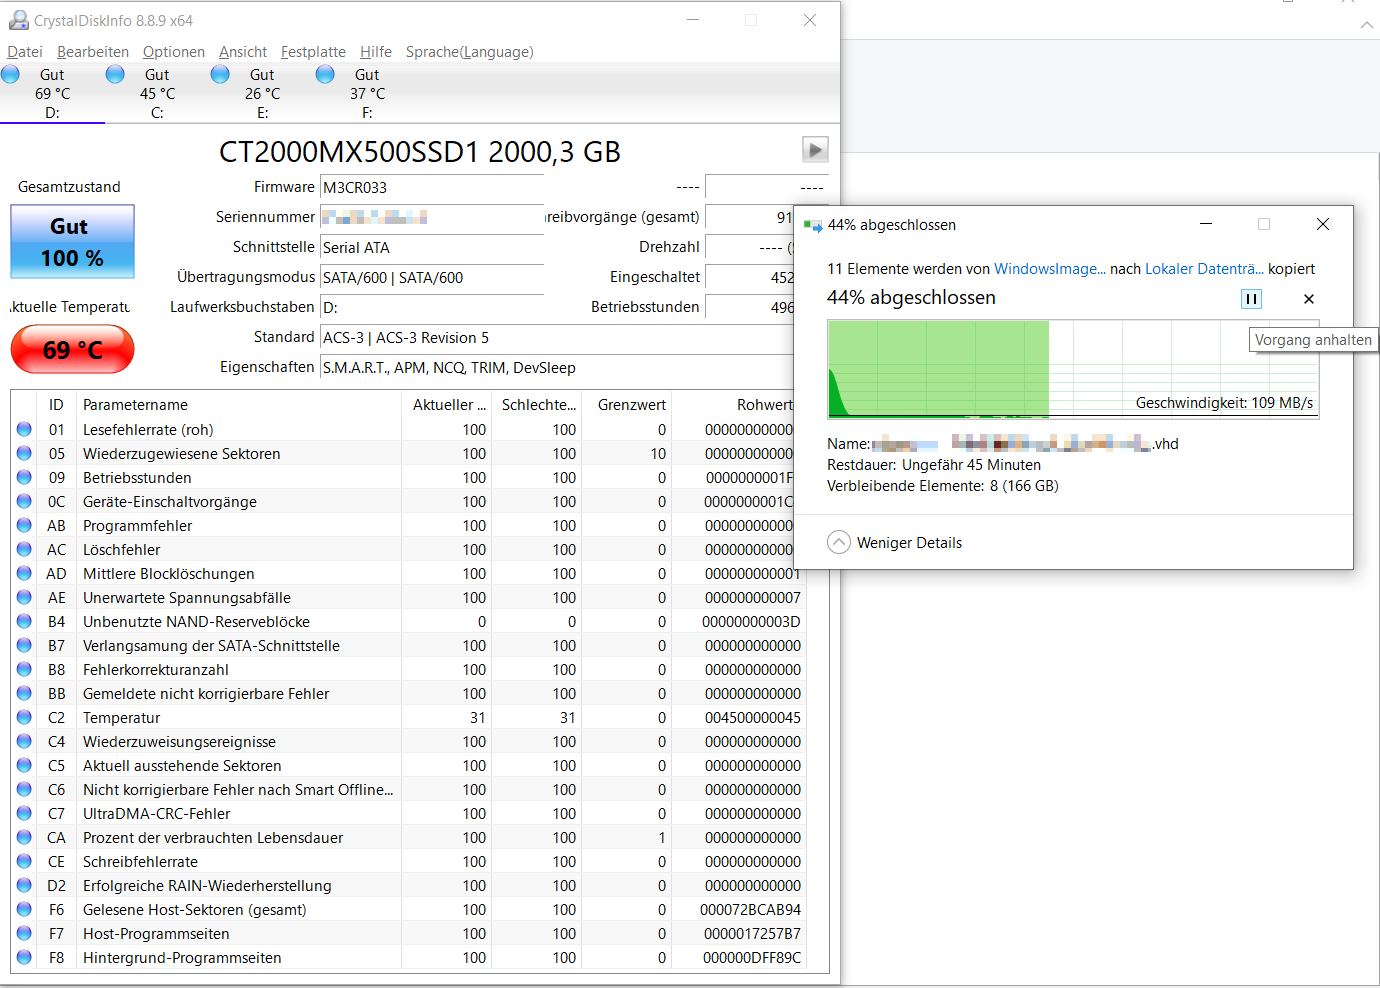Image resolution: width=1380 pixels, height=988 pixels.
Task: Click status icon of Löschfehler row
Action: click(24, 549)
